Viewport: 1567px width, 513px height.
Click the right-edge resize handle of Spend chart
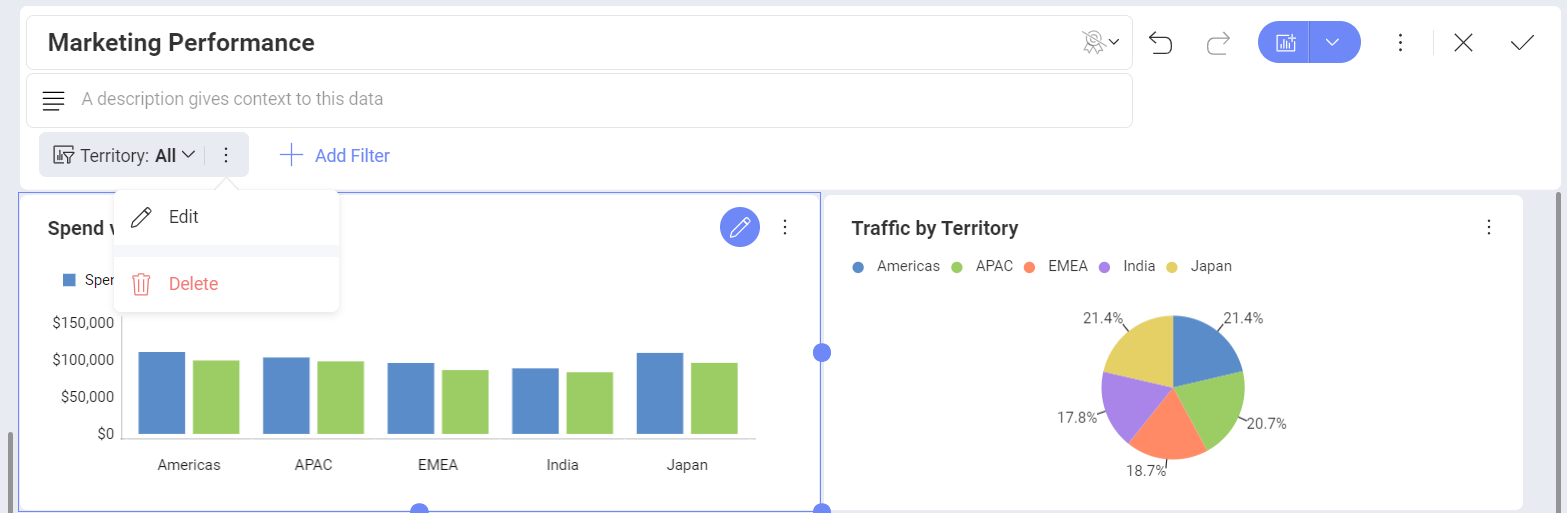pos(822,352)
